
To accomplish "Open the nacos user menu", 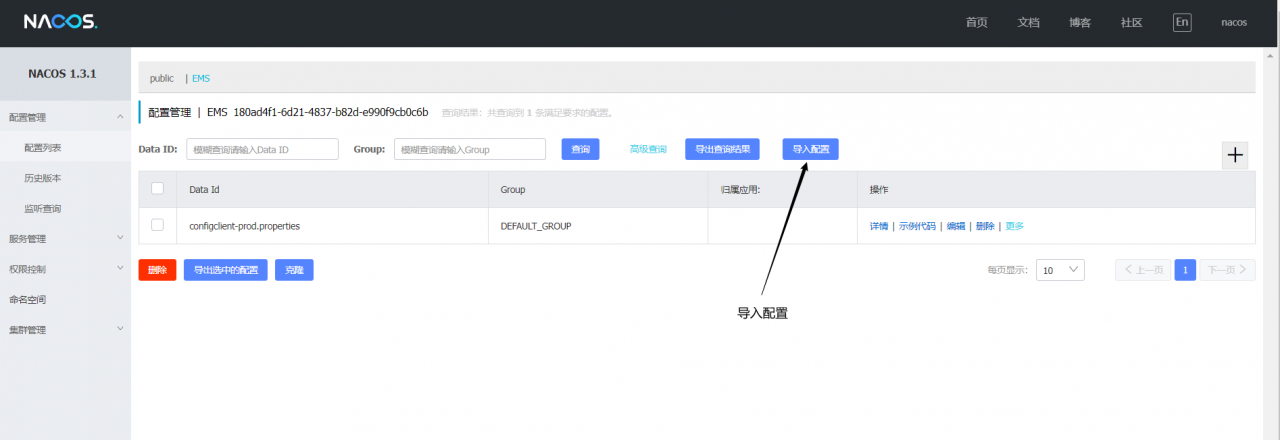I will click(1234, 22).
